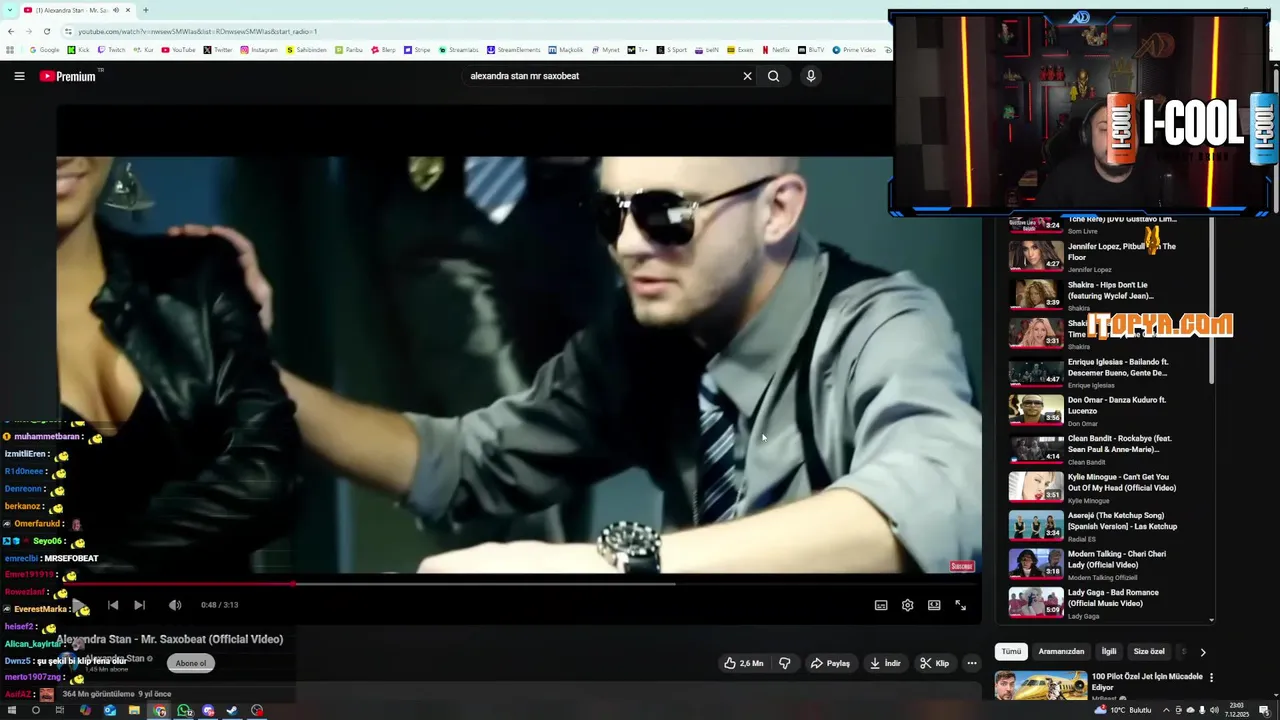Open the Windows Start menu

(x=11, y=711)
